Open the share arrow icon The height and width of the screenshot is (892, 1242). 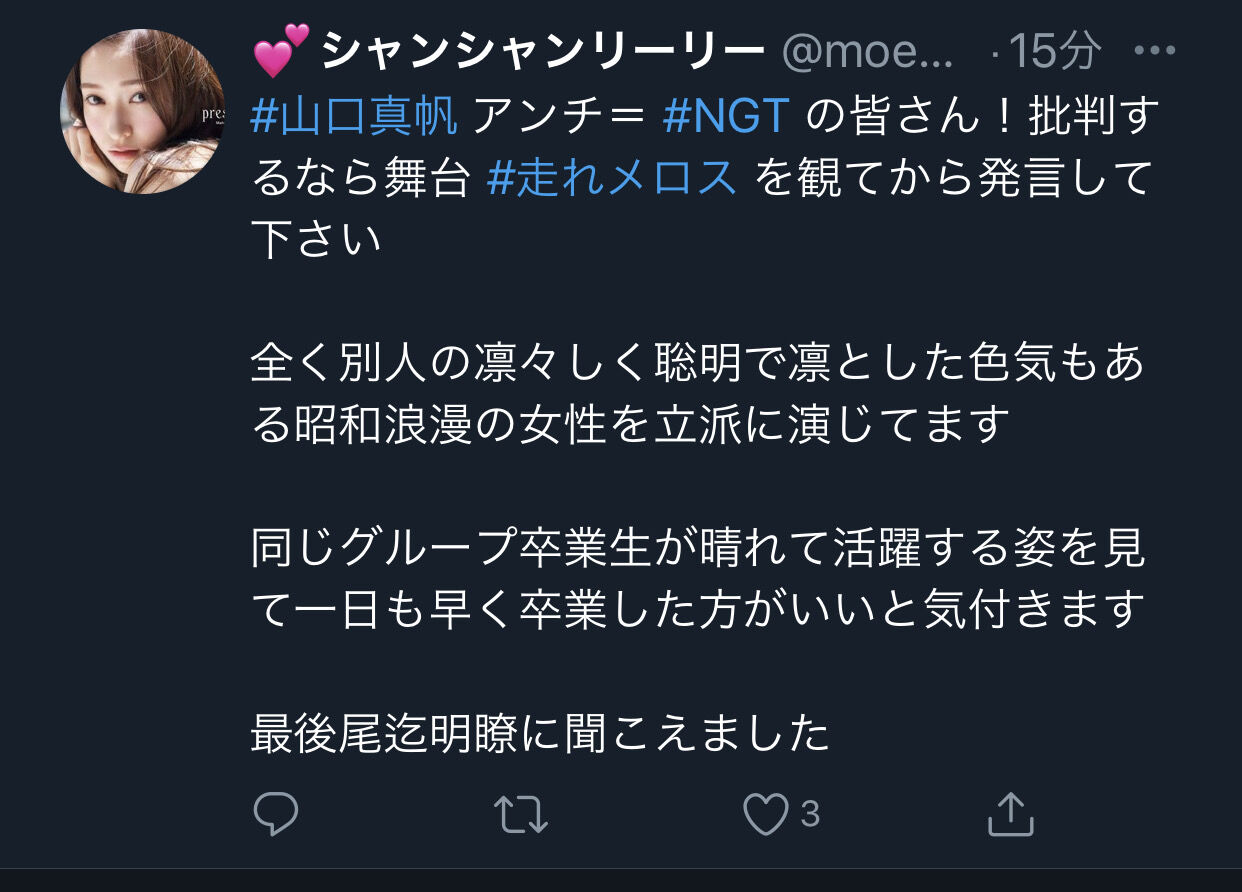click(x=1010, y=814)
